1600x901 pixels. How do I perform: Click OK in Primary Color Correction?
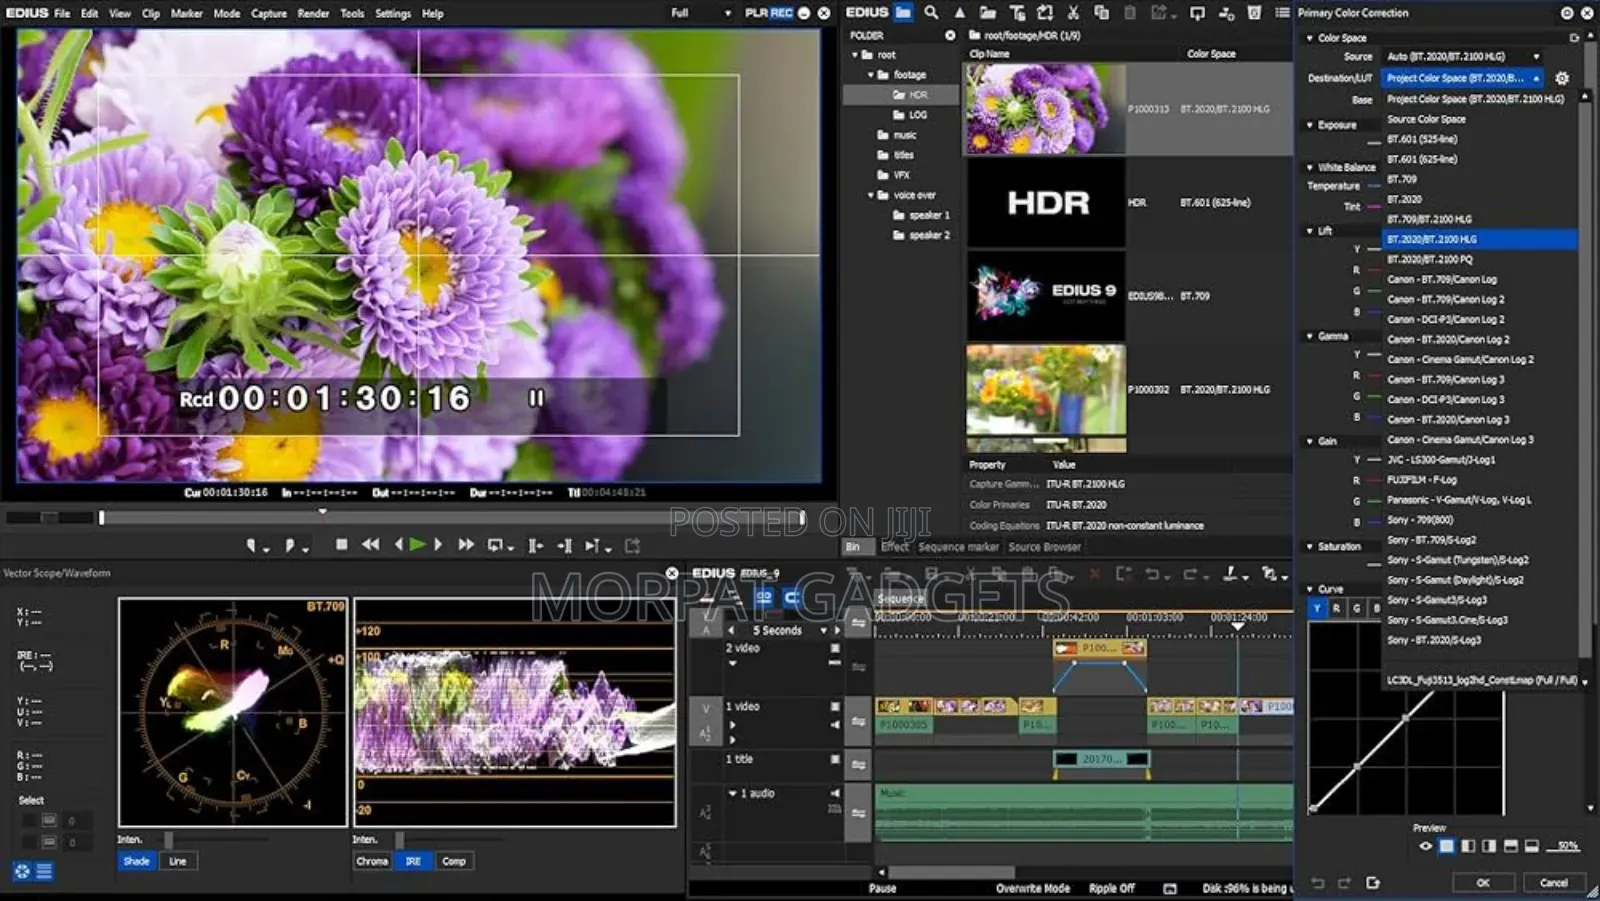[1484, 883]
